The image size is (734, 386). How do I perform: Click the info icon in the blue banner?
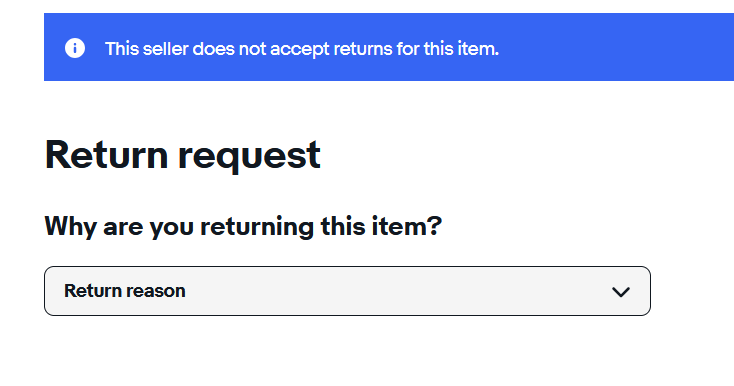[x=75, y=48]
